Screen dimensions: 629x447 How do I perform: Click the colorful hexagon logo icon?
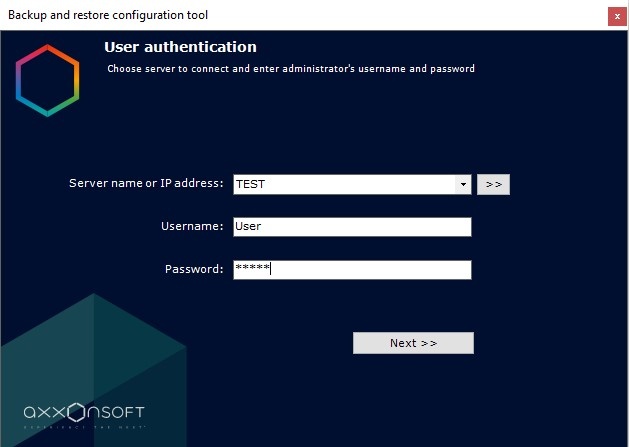[48, 81]
